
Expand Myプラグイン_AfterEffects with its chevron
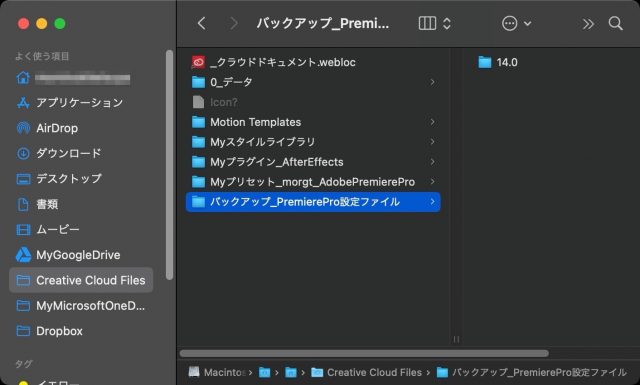click(x=432, y=162)
